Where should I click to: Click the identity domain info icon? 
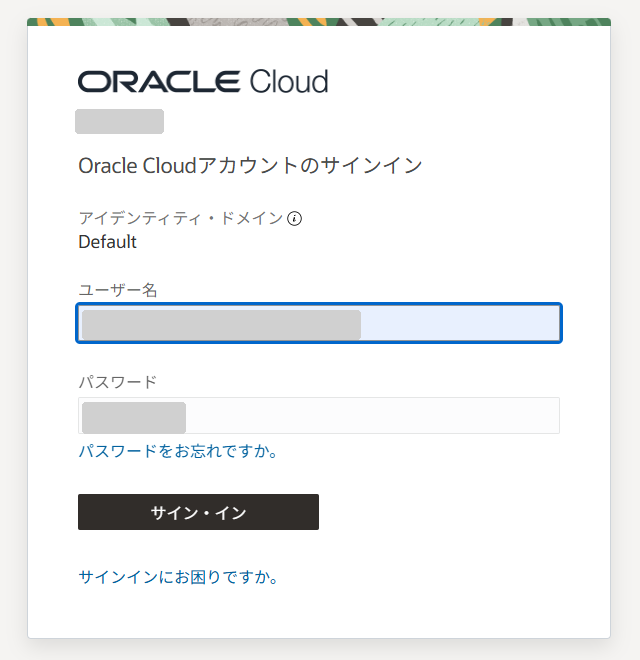(294, 218)
